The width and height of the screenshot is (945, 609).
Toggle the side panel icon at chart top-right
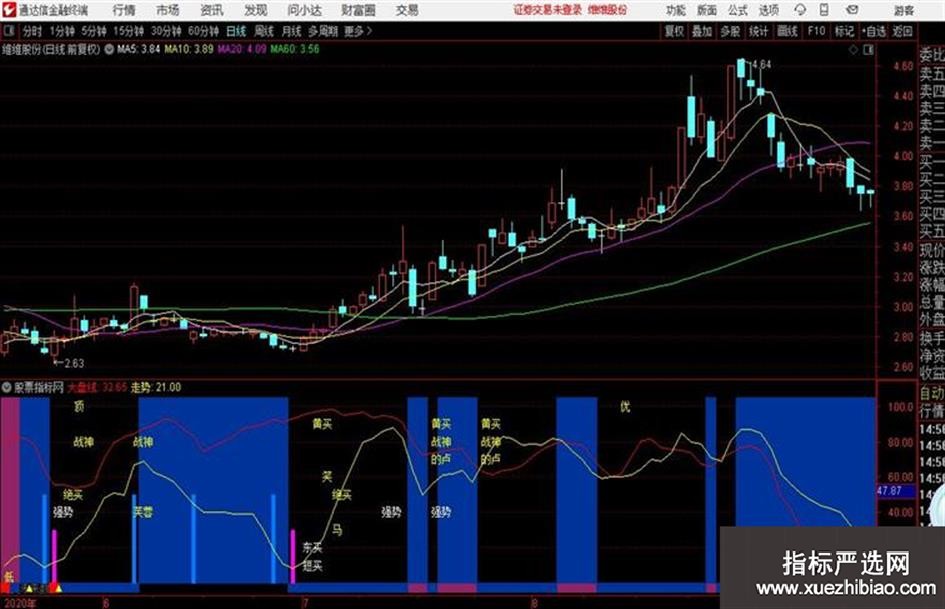868,50
